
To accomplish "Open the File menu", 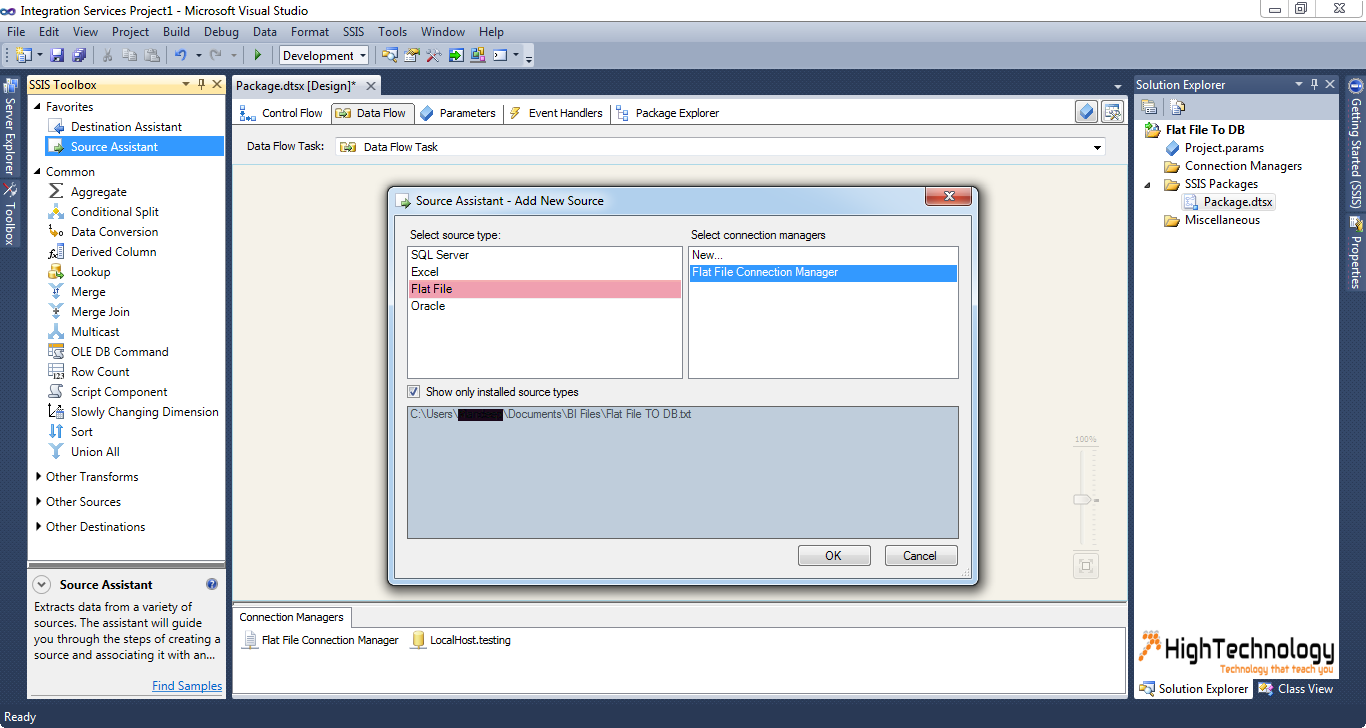I will pos(16,32).
